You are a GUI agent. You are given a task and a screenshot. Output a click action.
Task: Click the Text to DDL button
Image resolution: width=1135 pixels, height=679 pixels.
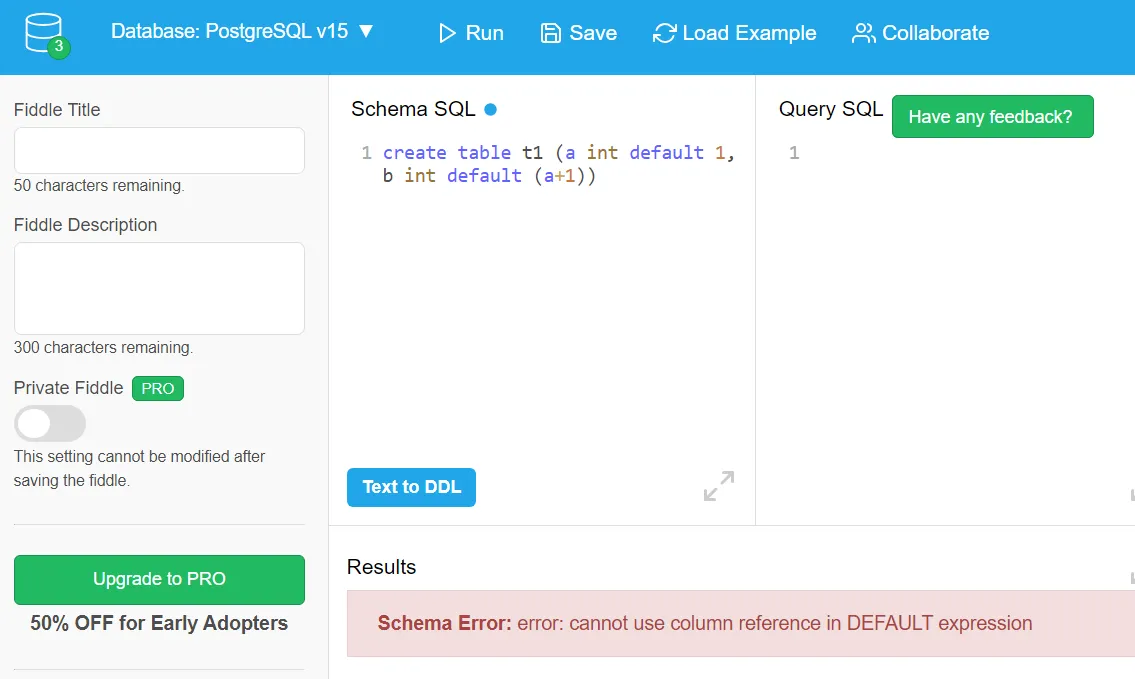411,487
